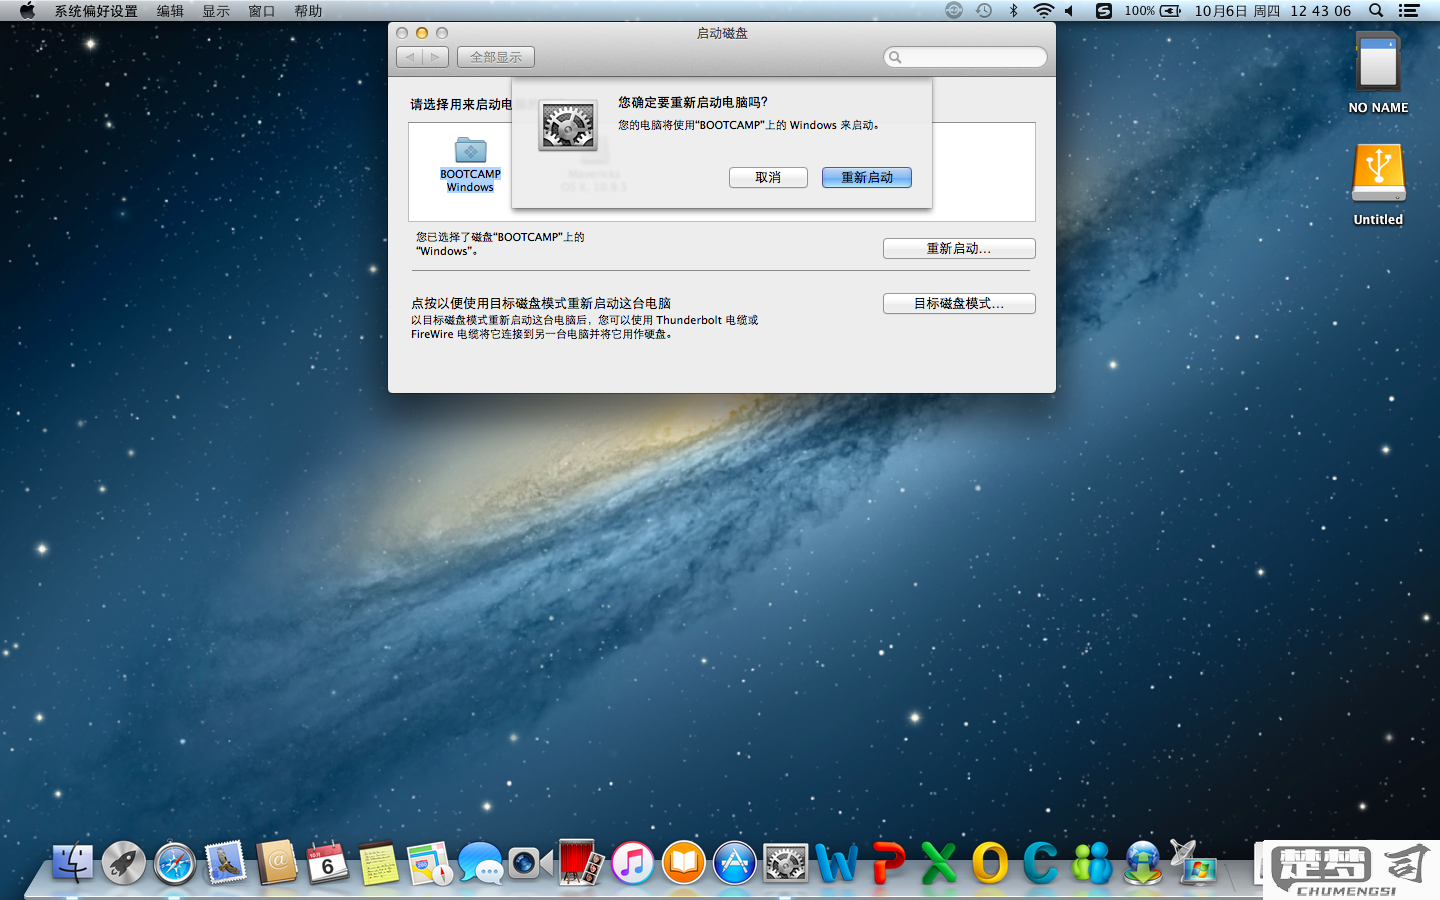Screen dimensions: 1440x900
Task: Confirm with blue 重新启动 dialog button
Action: 867,177
